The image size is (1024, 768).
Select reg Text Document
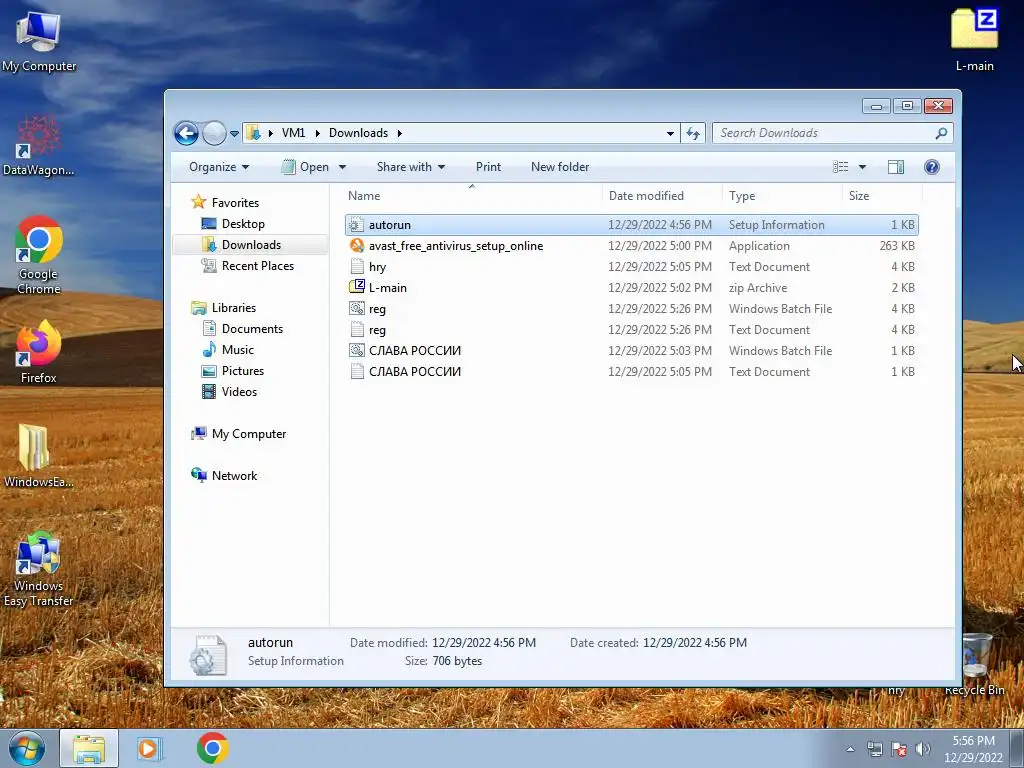tap(632, 330)
